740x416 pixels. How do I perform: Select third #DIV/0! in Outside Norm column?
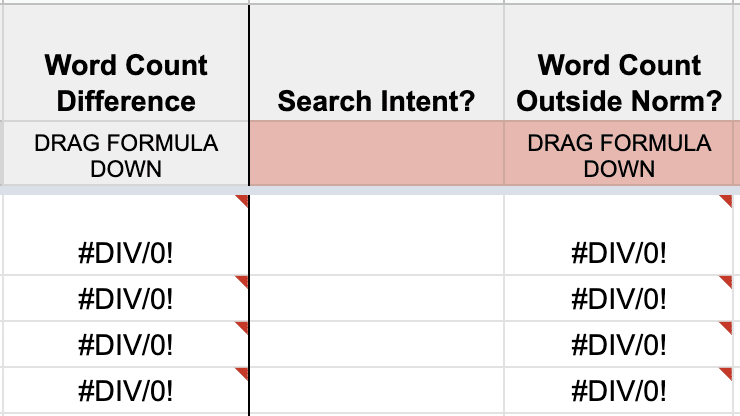(619, 345)
